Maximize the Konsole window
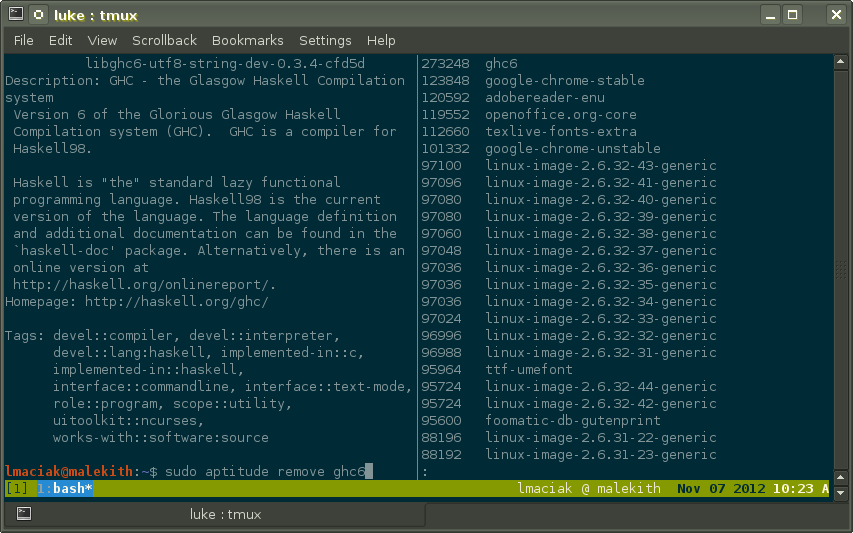The image size is (853, 533). pos(793,15)
